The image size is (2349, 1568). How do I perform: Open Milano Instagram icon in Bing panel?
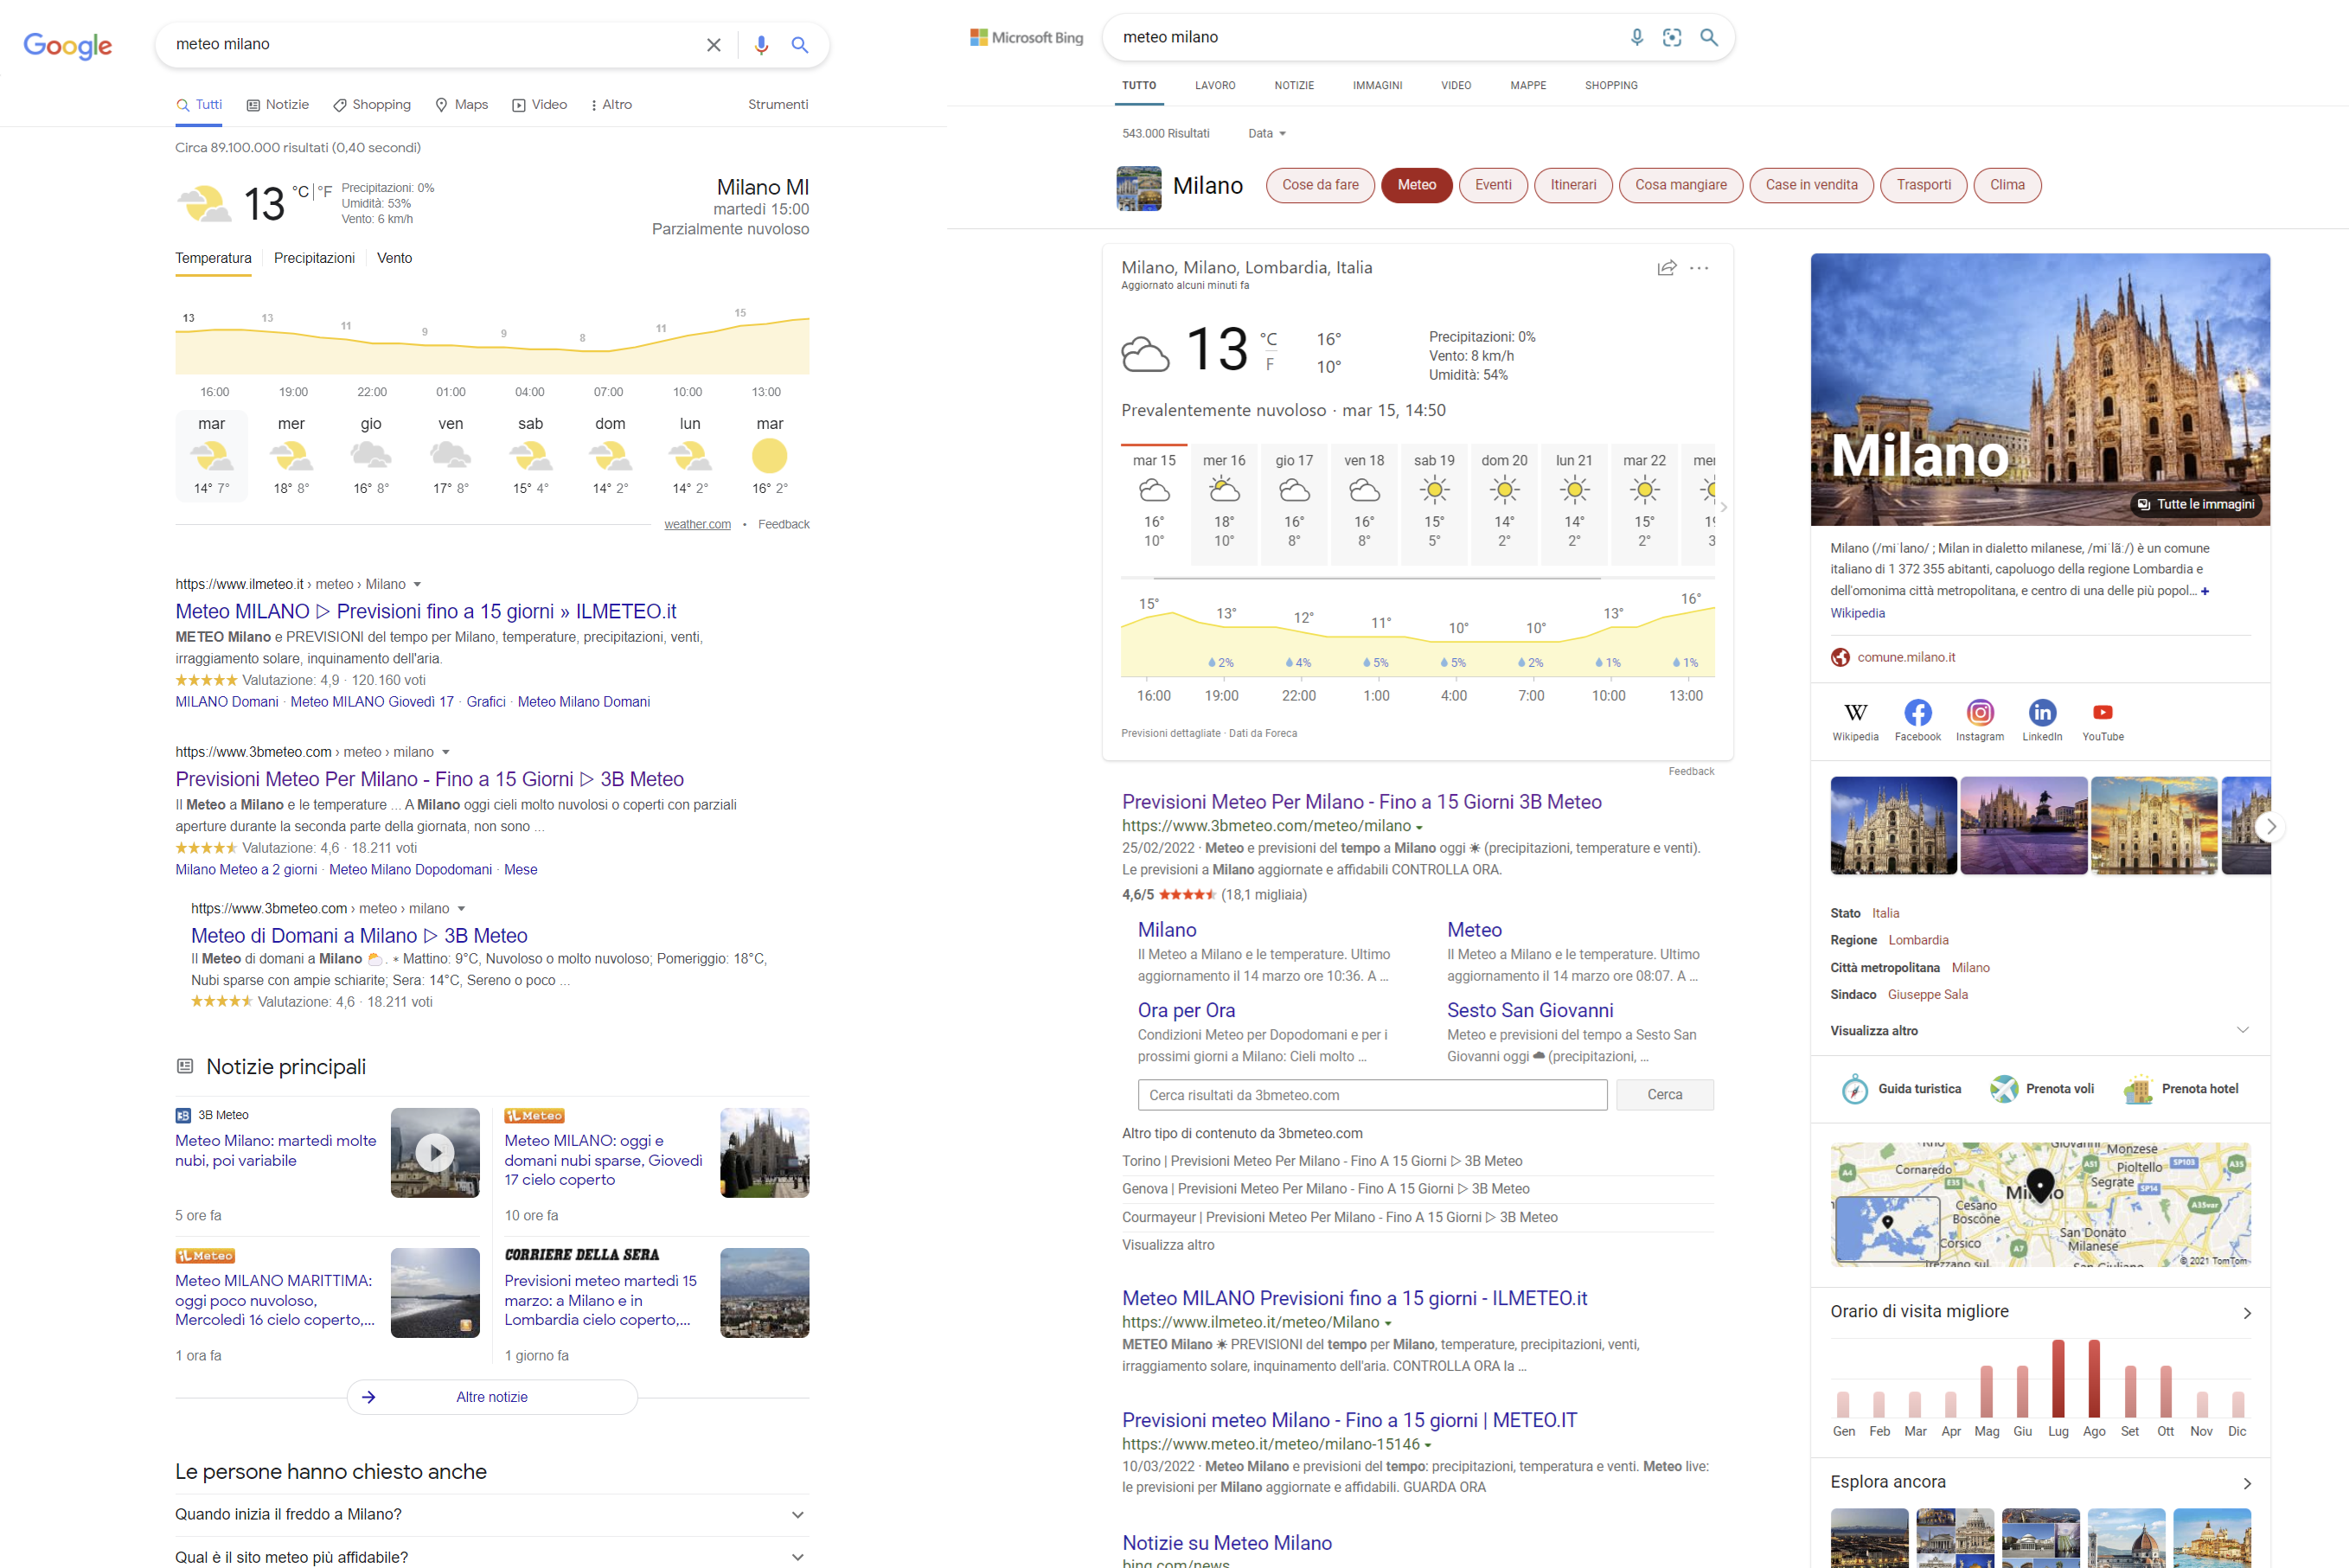point(1980,713)
